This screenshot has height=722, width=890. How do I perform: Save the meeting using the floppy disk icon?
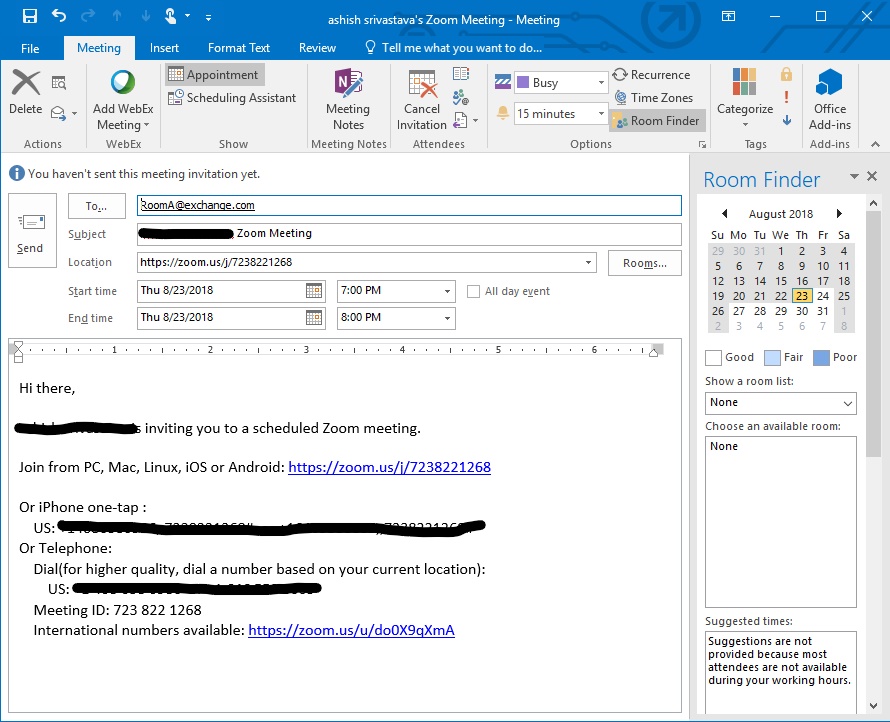[30, 16]
